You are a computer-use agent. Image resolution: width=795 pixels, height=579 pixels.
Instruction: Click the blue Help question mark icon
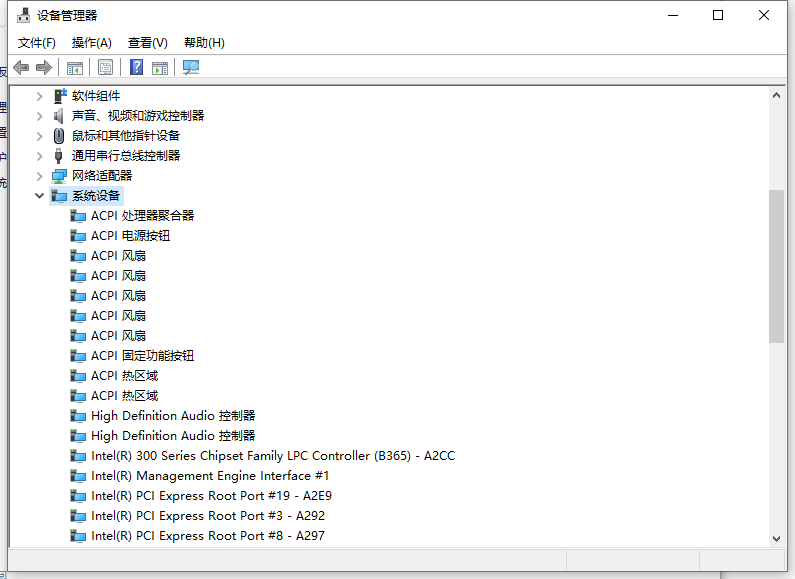pos(137,67)
